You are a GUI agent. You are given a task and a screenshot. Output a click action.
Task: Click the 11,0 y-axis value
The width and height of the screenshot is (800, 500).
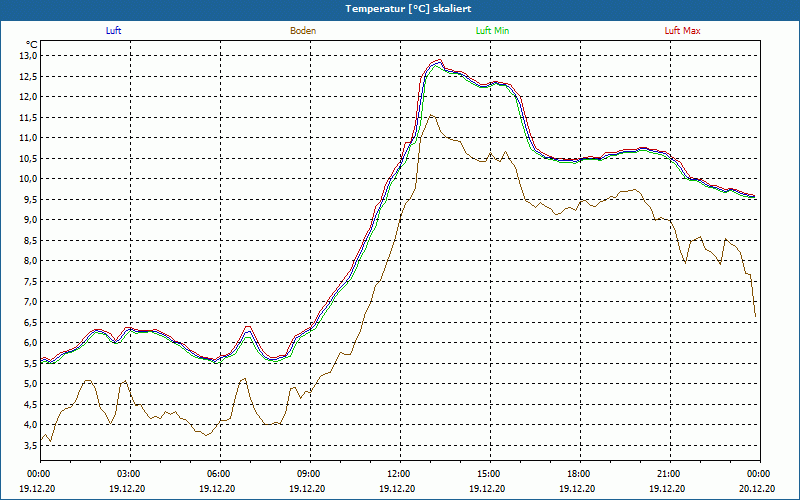pos(29,138)
